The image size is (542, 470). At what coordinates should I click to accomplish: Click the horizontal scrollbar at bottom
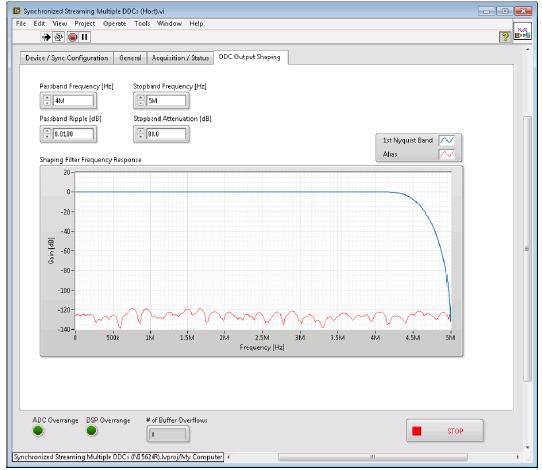coord(373,457)
